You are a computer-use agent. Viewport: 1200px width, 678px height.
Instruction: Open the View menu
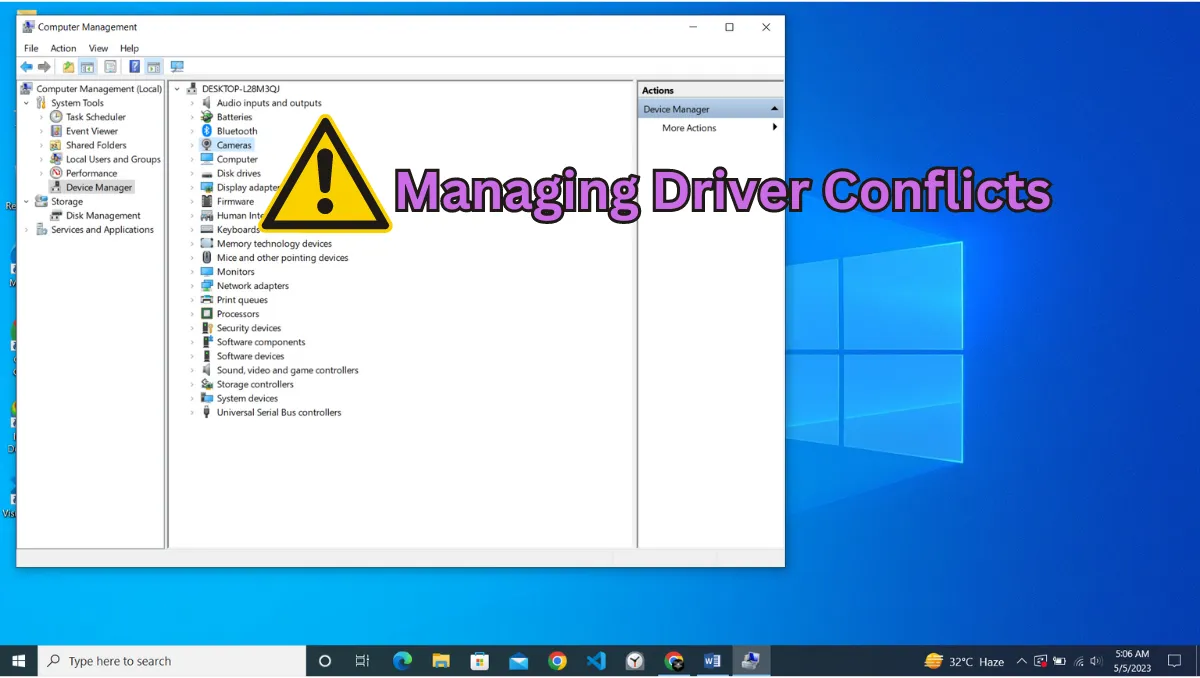[98, 48]
